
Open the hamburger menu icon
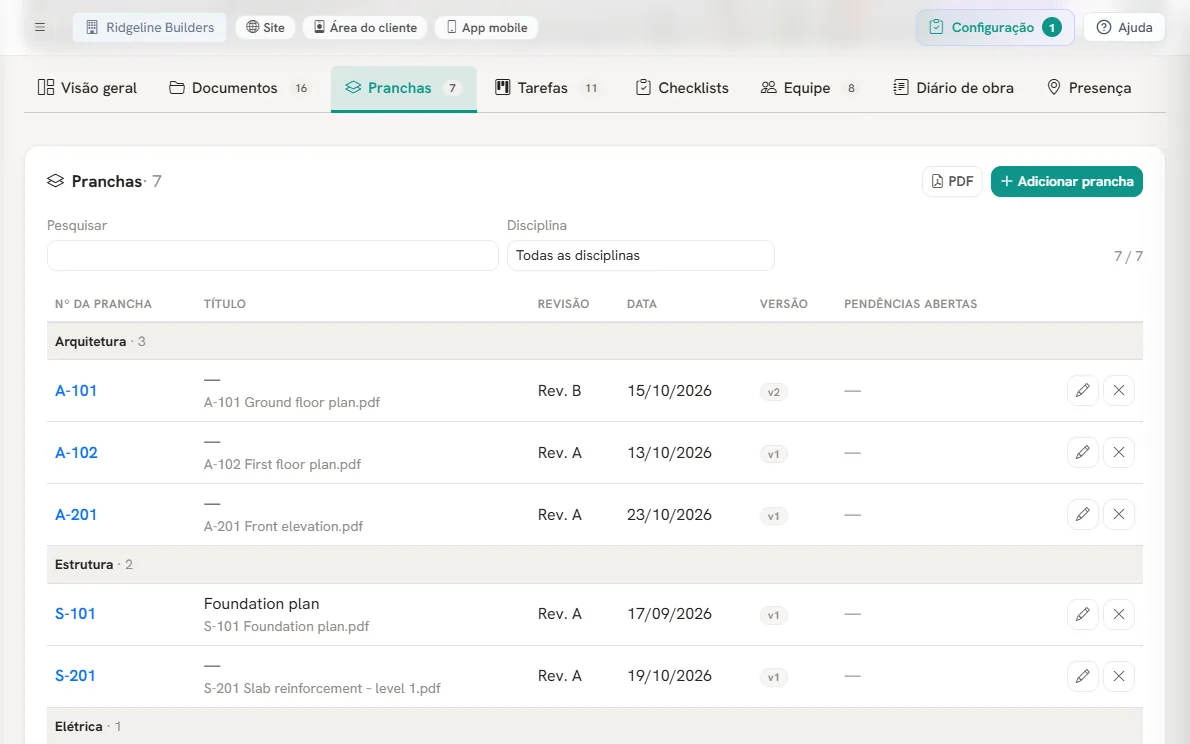40,27
